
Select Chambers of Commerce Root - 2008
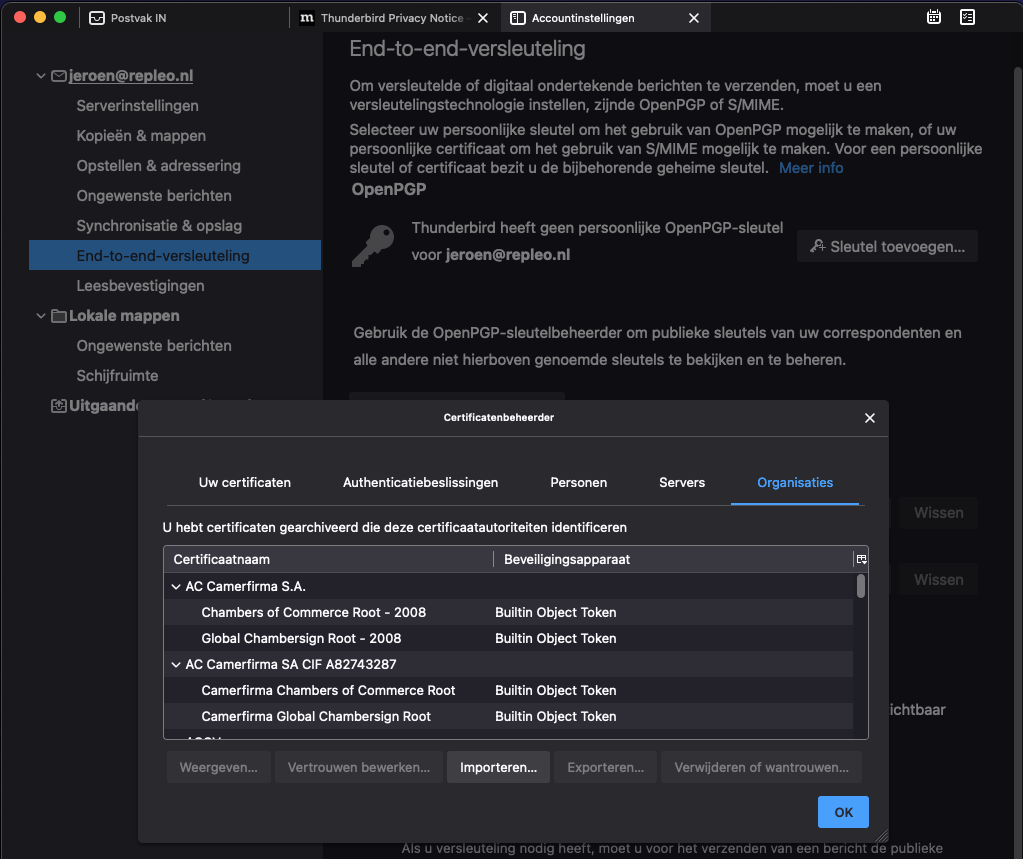pos(508,612)
